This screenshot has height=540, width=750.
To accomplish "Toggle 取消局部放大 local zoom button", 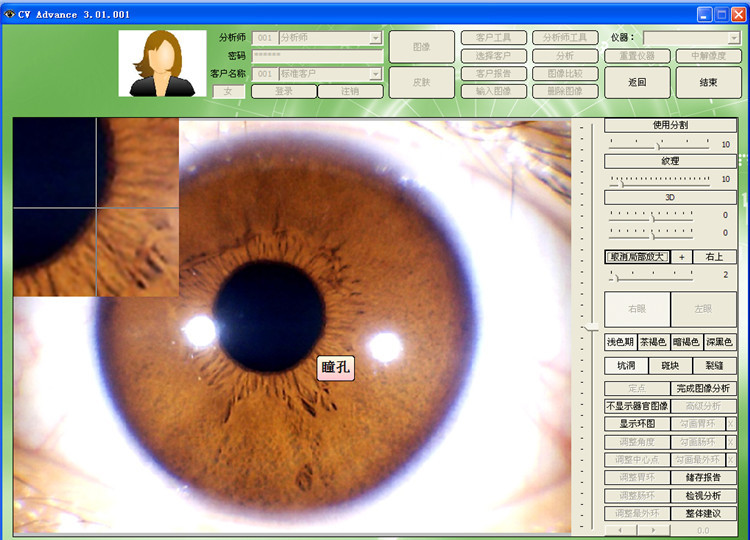I will pos(637,257).
